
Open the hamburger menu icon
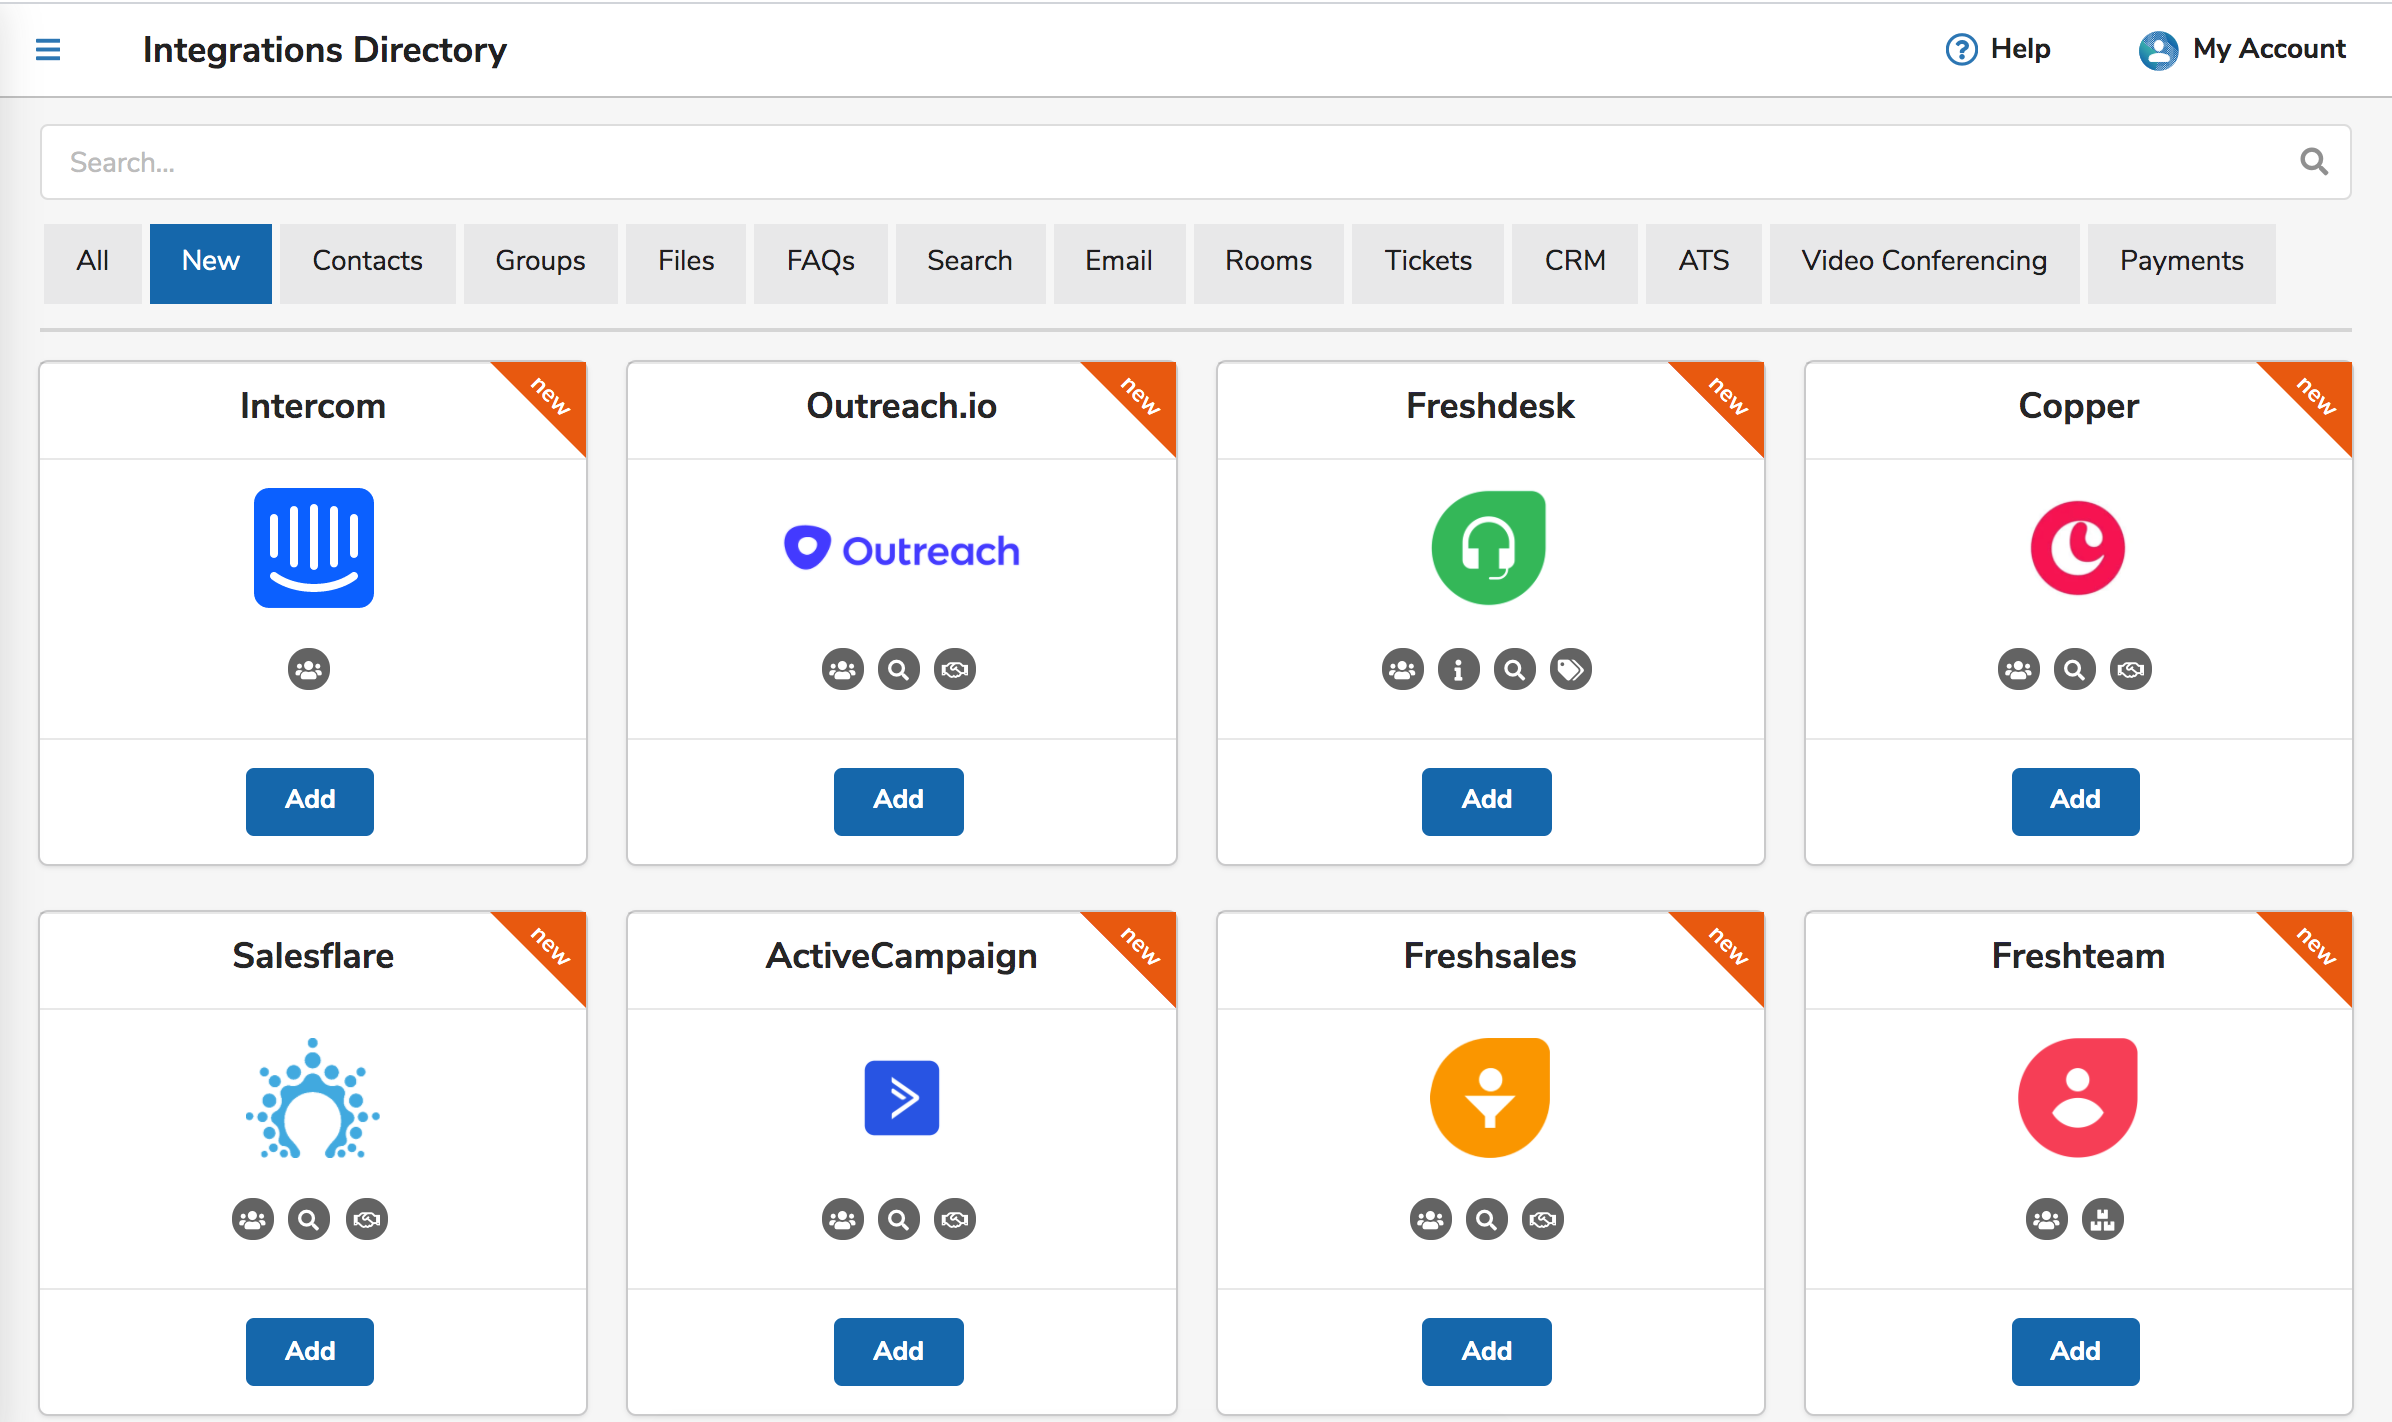pos(48,49)
